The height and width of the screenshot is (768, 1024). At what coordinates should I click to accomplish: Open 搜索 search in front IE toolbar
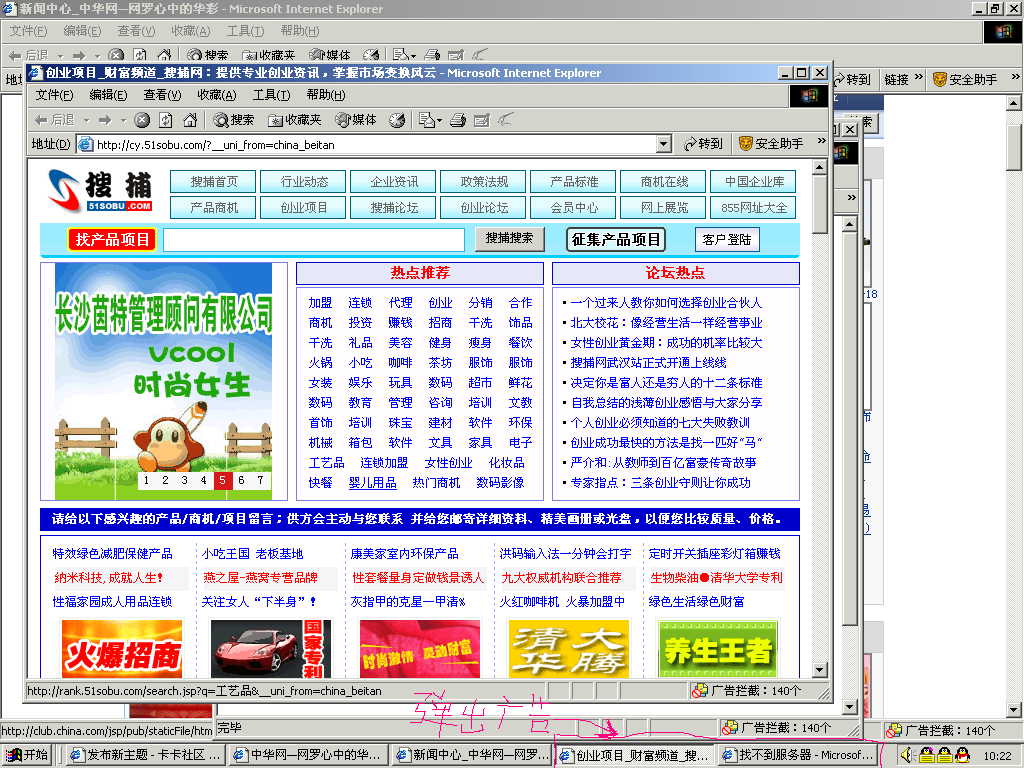click(234, 120)
